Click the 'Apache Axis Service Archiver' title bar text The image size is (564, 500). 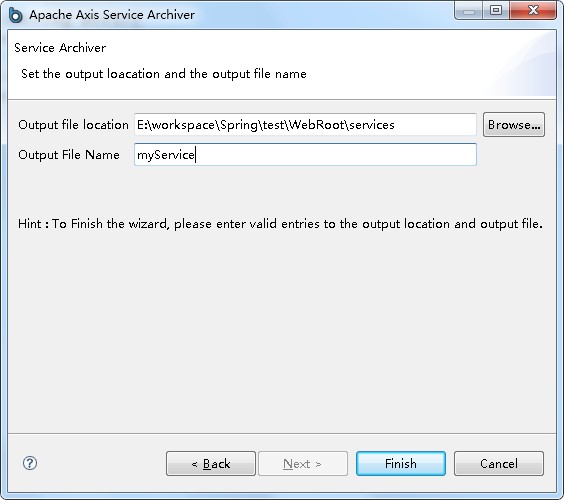click(x=112, y=15)
